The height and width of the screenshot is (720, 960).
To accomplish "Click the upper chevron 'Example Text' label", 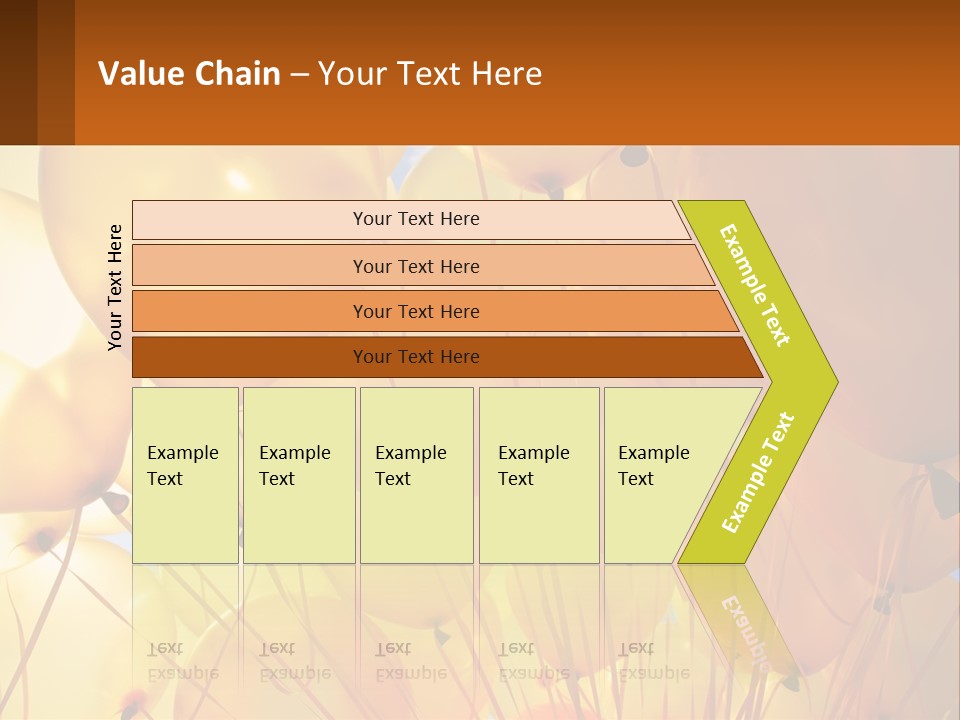I will [756, 285].
